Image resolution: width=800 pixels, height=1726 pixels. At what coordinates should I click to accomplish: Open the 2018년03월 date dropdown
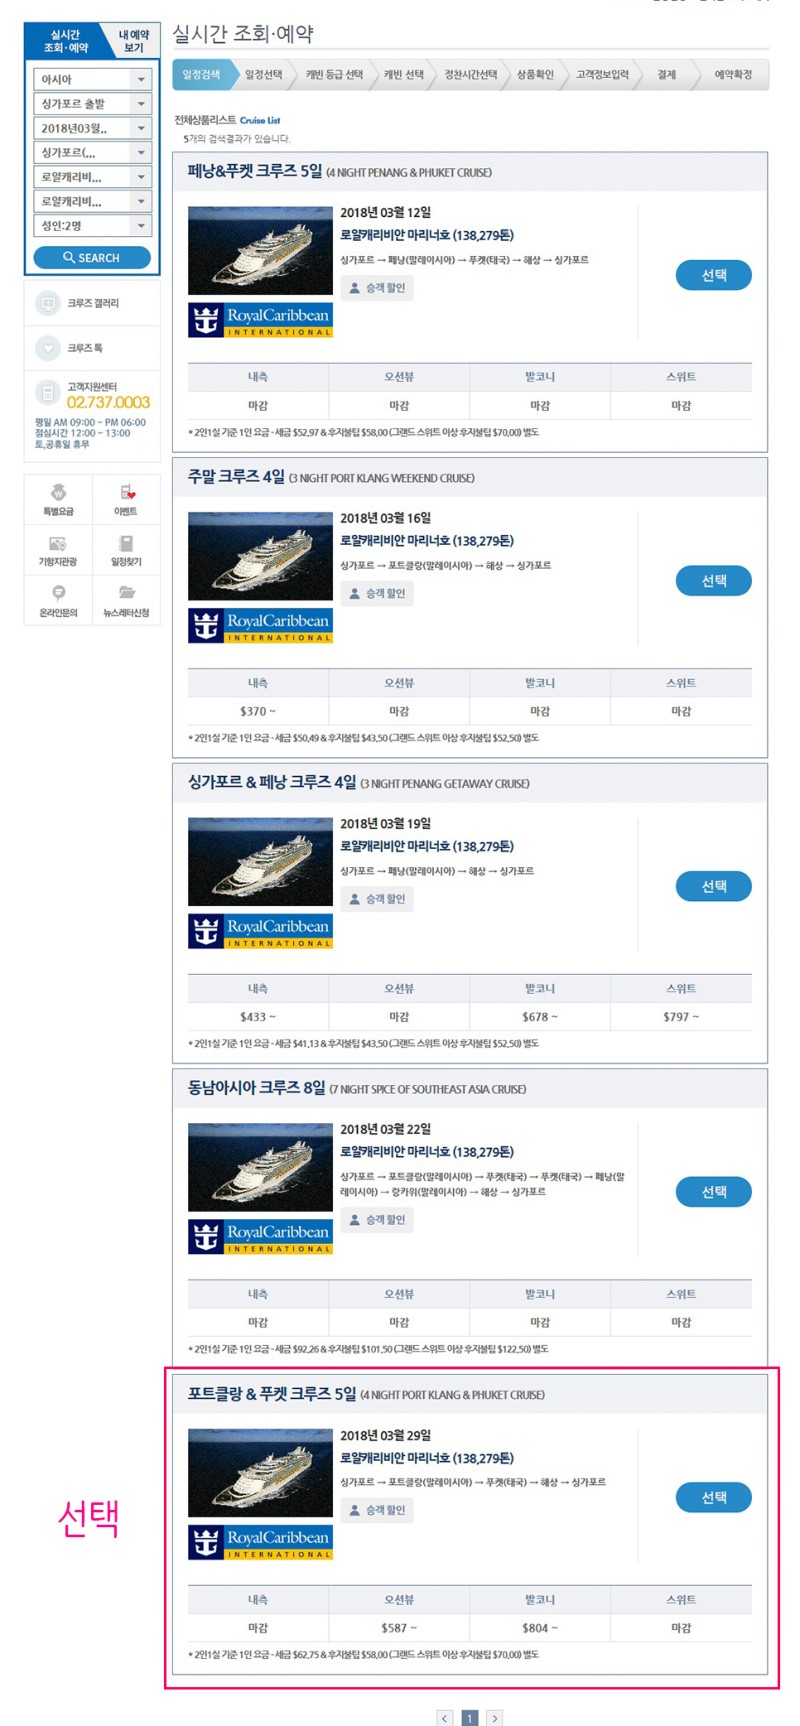point(92,128)
